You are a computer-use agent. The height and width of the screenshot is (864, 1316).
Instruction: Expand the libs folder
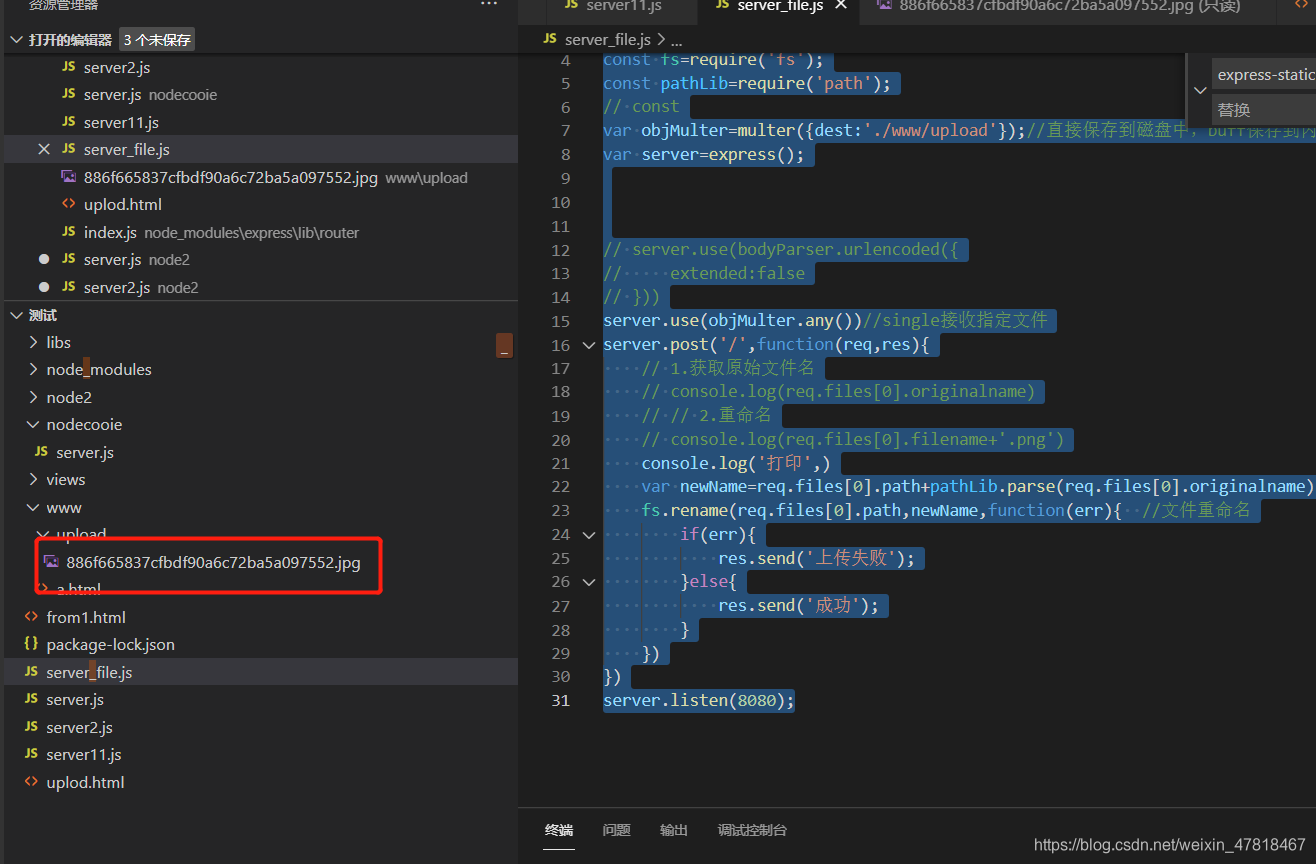tap(34, 342)
